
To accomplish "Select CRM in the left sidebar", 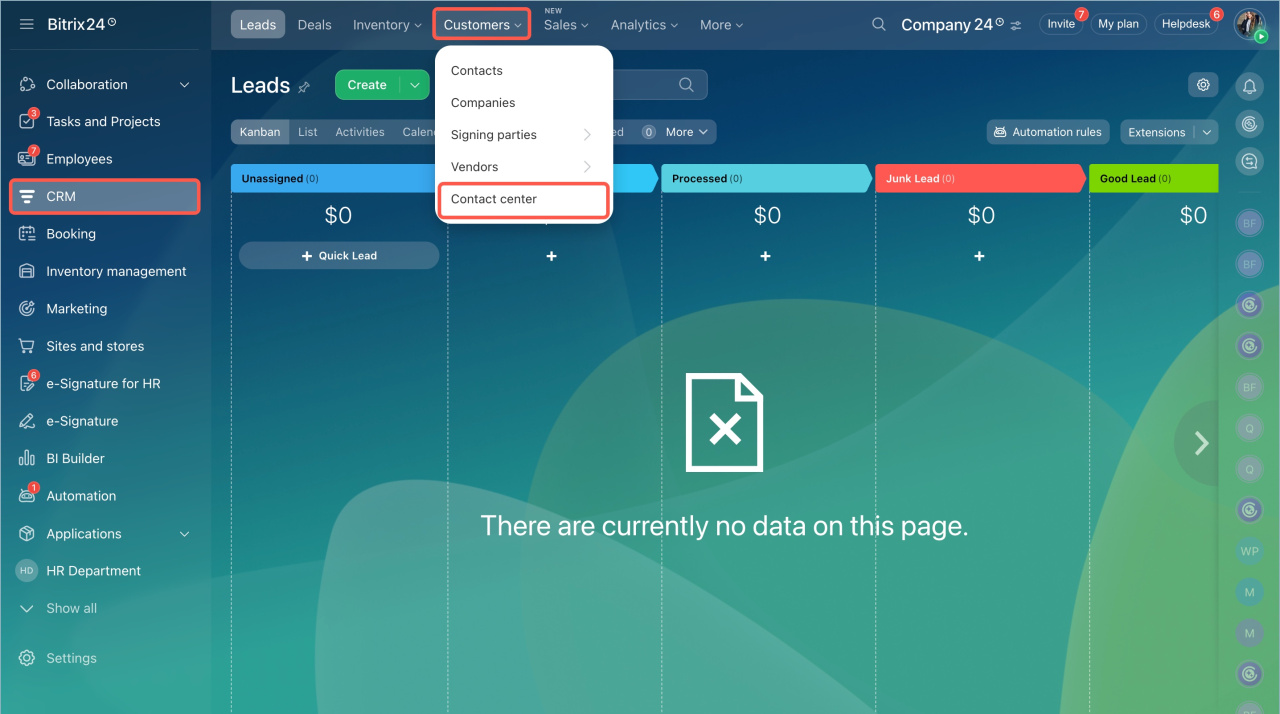I will click(x=104, y=197).
